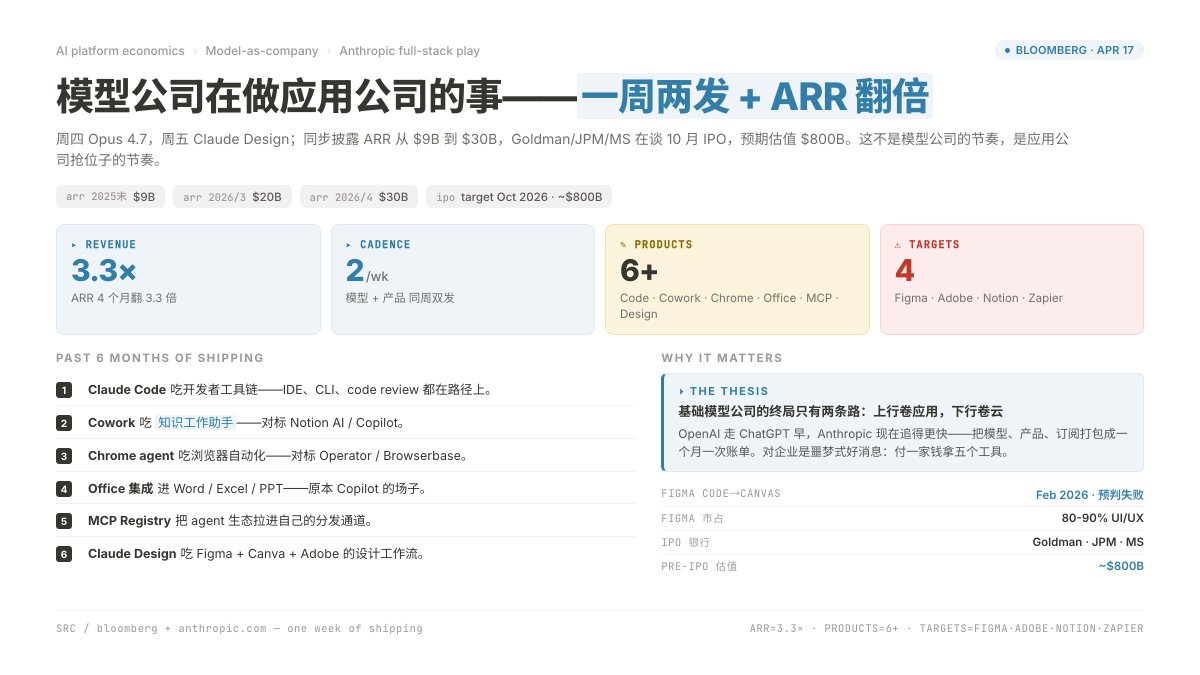Click the 'FIGMA CODE→CANVAS' row label
1200x675 pixels.
point(721,494)
